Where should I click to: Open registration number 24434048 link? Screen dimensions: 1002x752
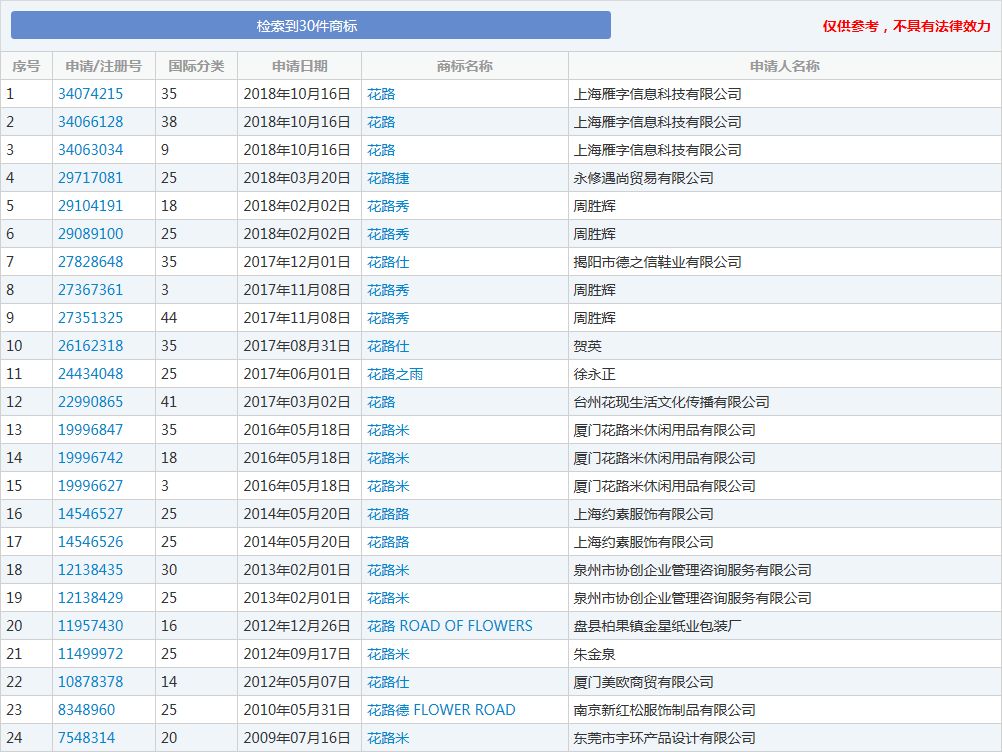[90, 374]
